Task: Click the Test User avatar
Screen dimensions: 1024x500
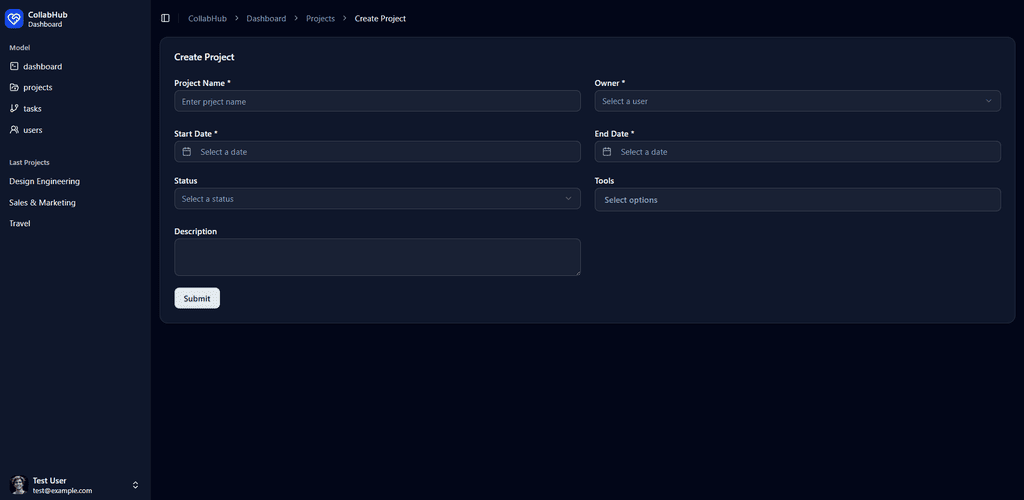Action: 18,485
